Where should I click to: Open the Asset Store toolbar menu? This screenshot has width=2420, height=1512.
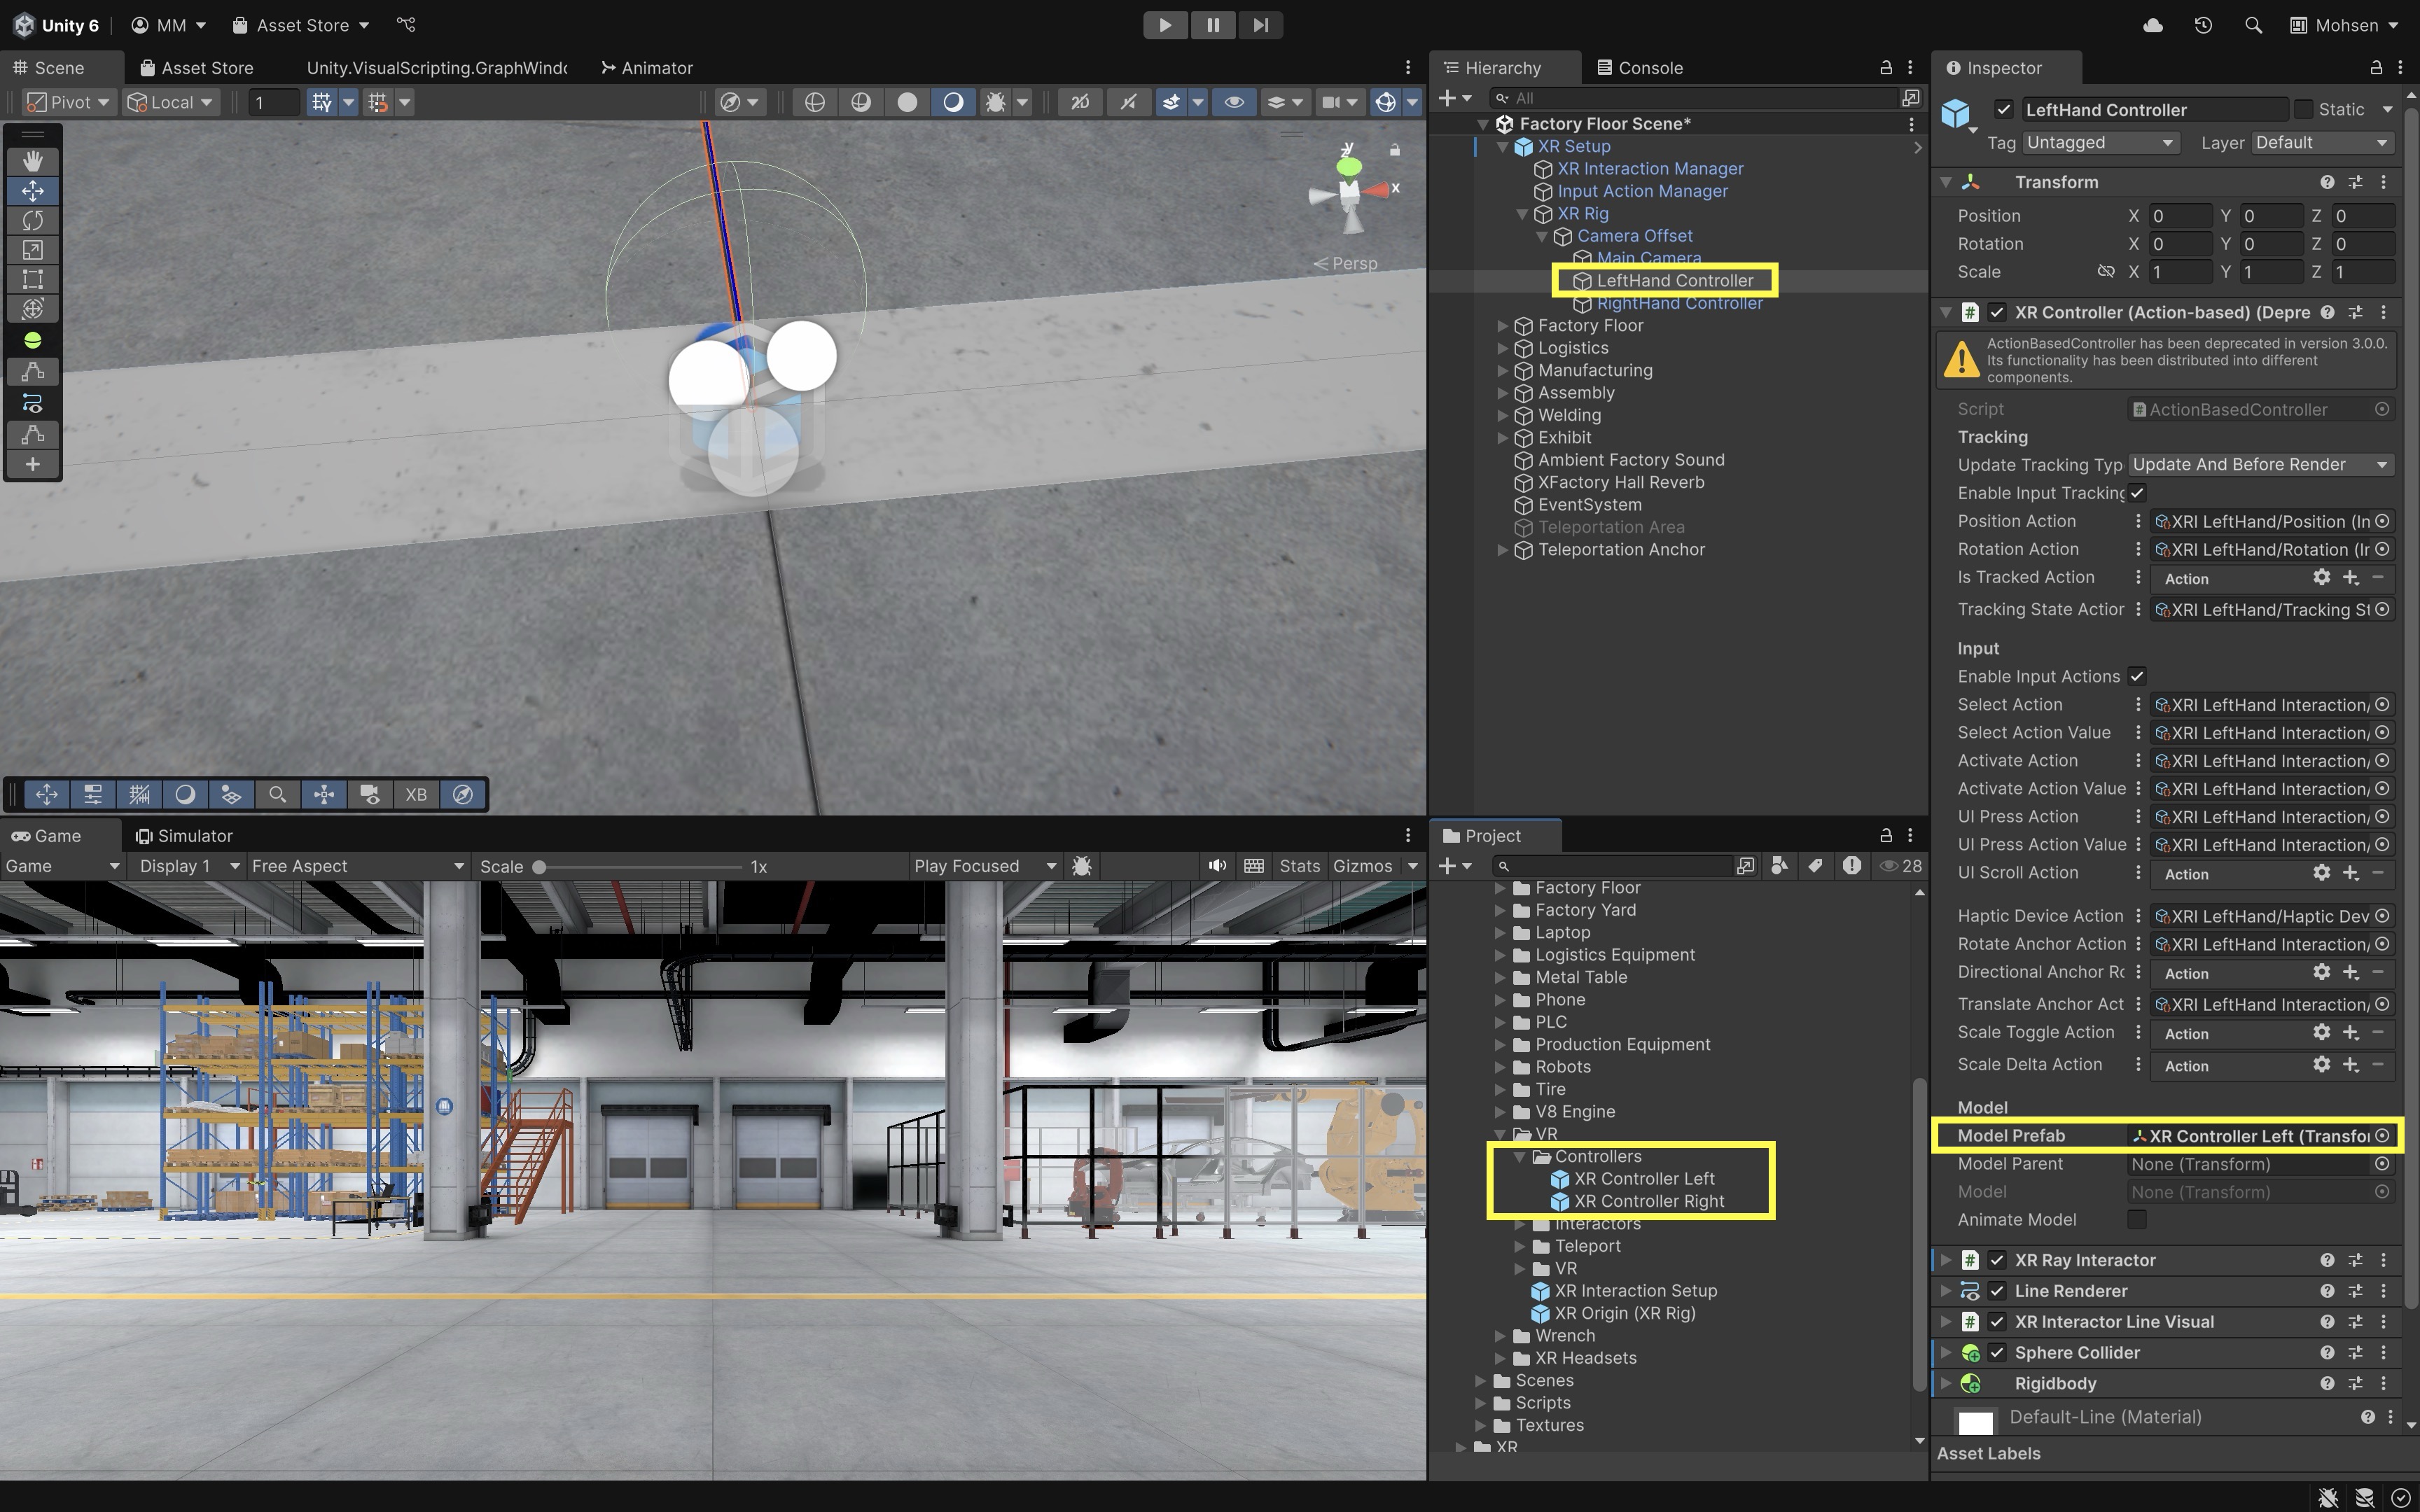300,25
